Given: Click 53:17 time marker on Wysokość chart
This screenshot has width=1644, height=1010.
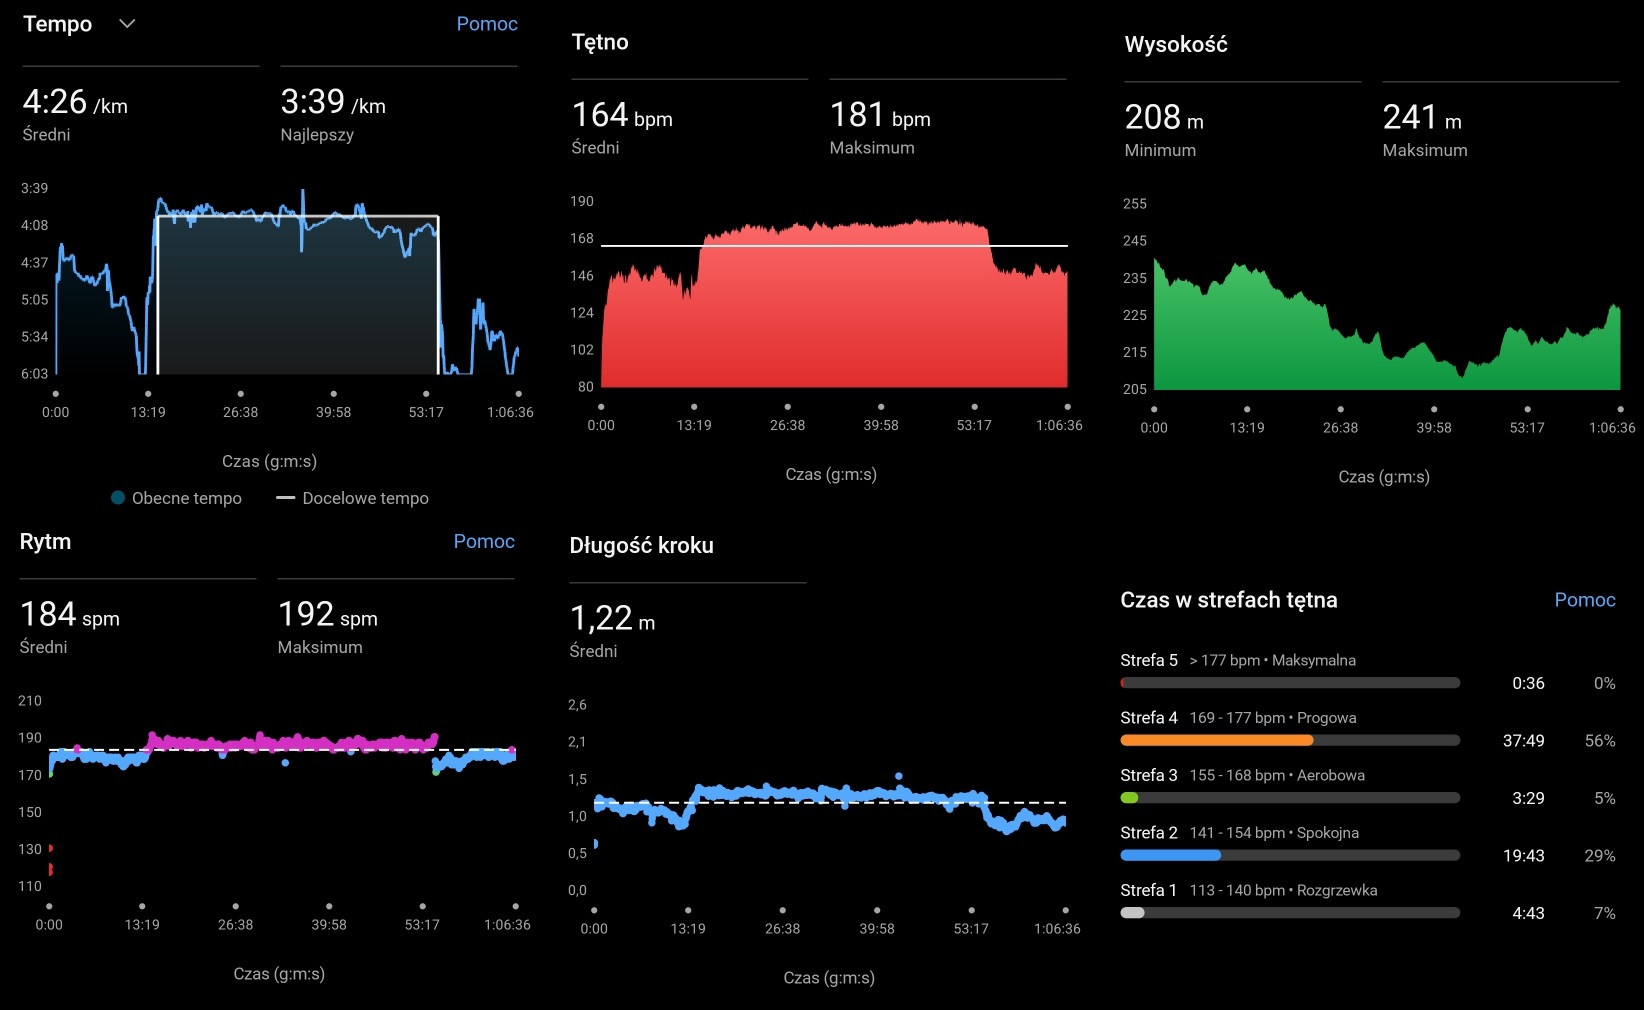Looking at the screenshot, I should 1526,427.
